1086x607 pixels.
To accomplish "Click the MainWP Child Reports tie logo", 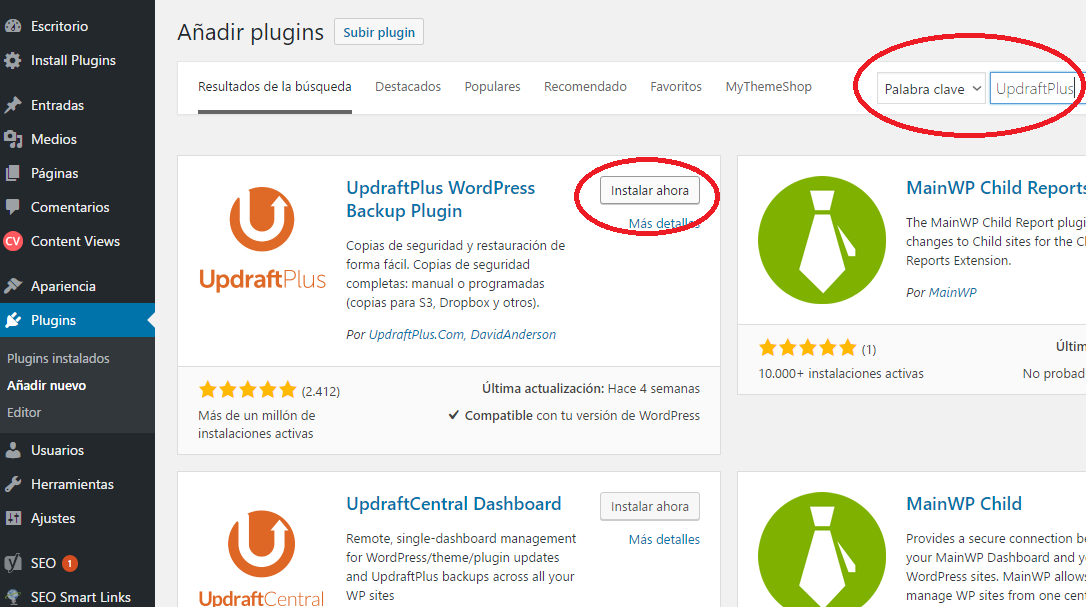I will tap(822, 240).
